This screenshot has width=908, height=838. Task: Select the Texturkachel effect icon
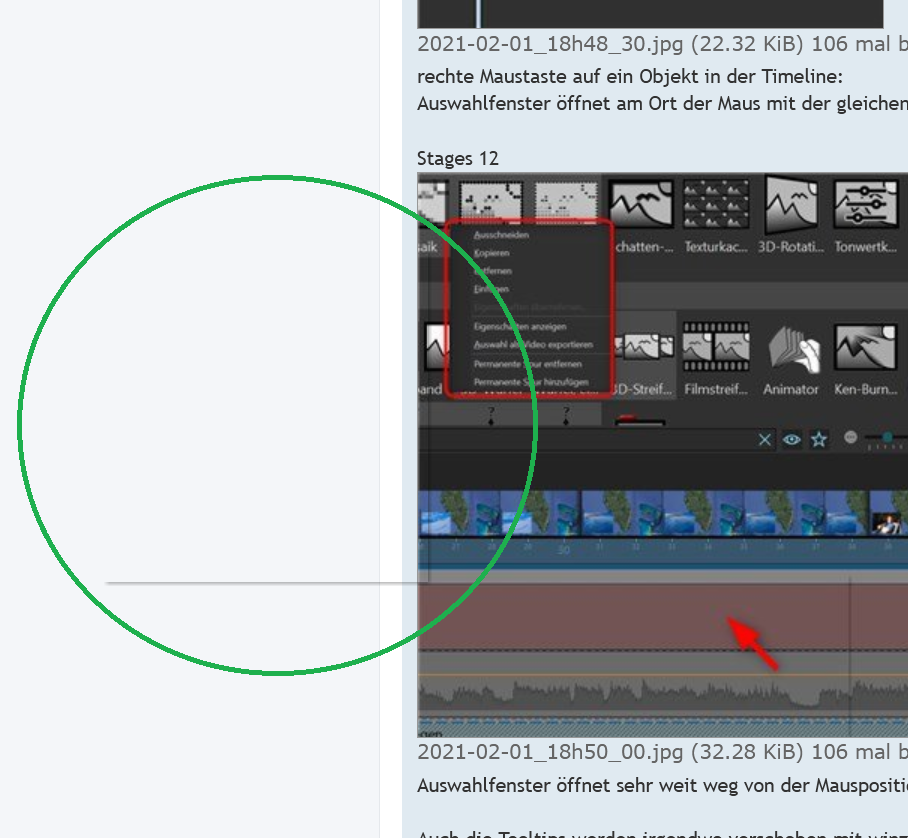click(x=716, y=205)
